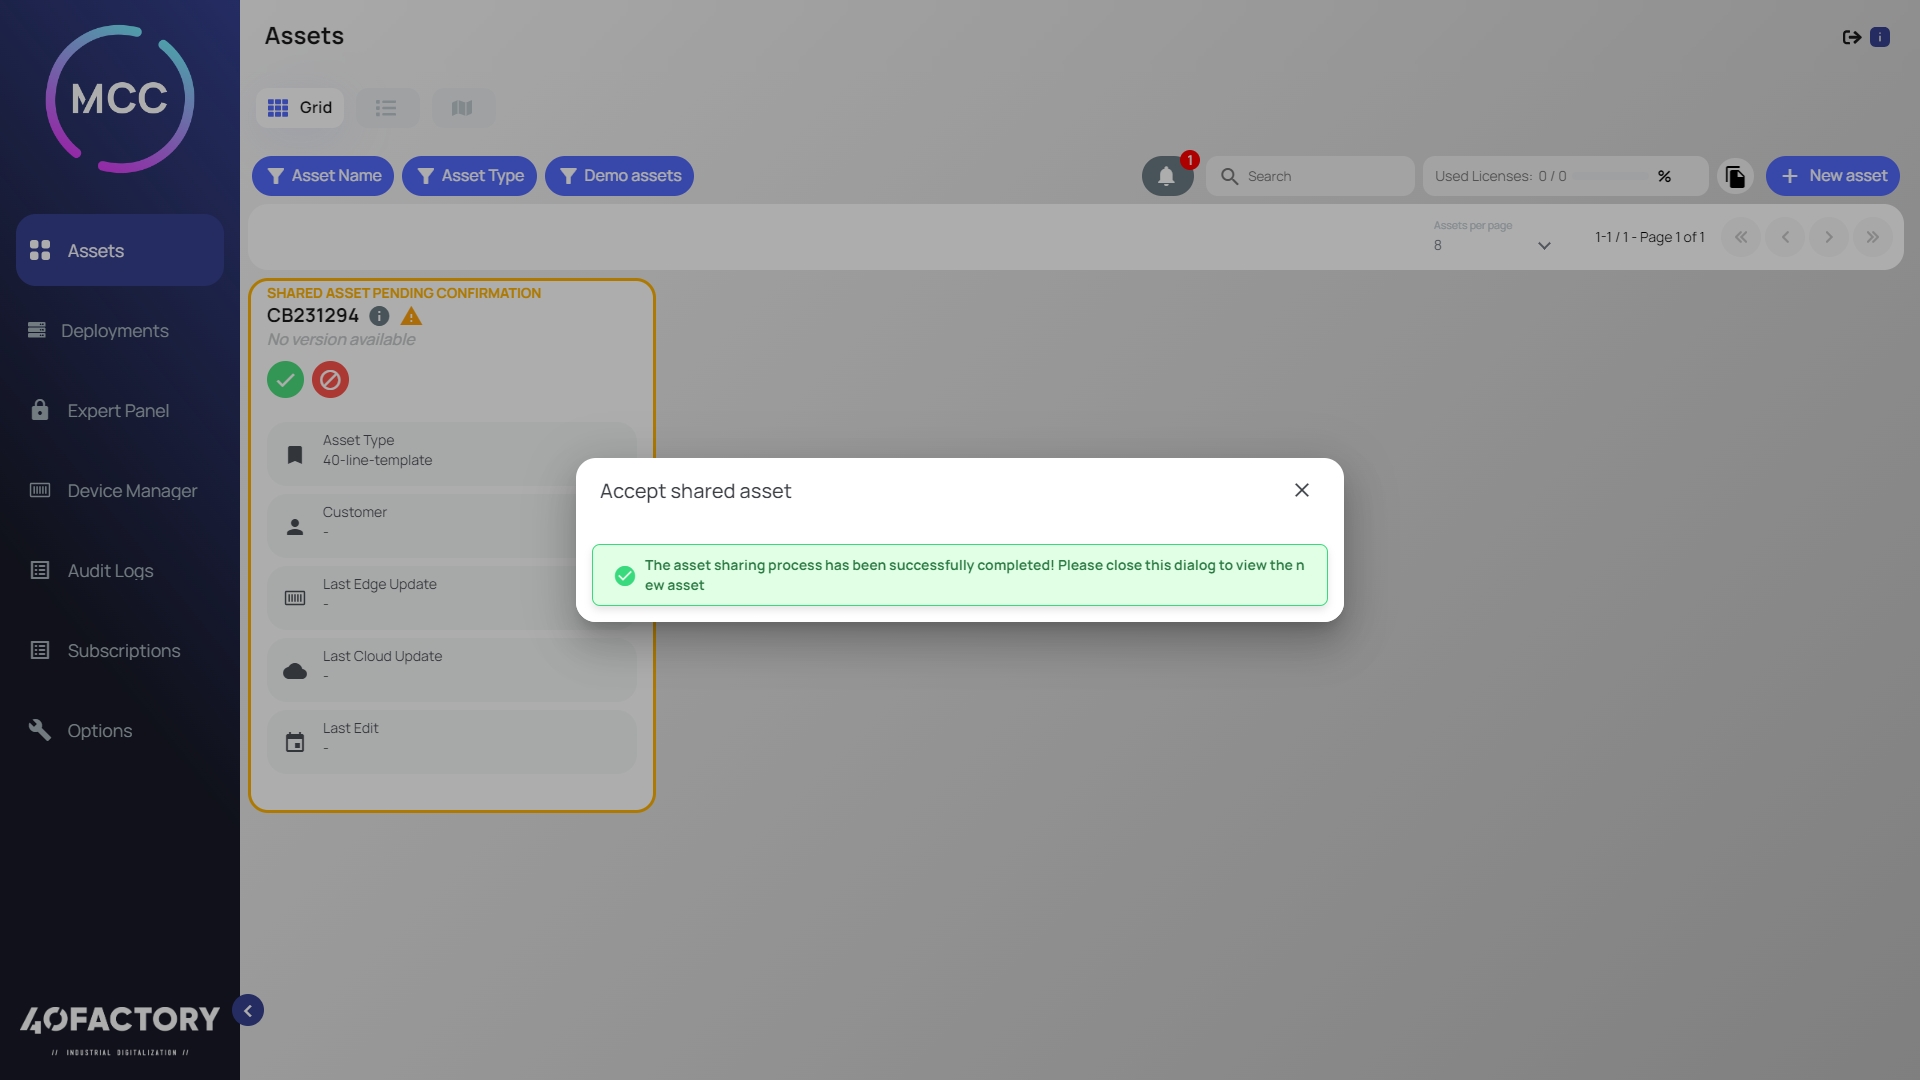This screenshot has height=1080, width=1920.
Task: Click the New asset button
Action: (1832, 176)
